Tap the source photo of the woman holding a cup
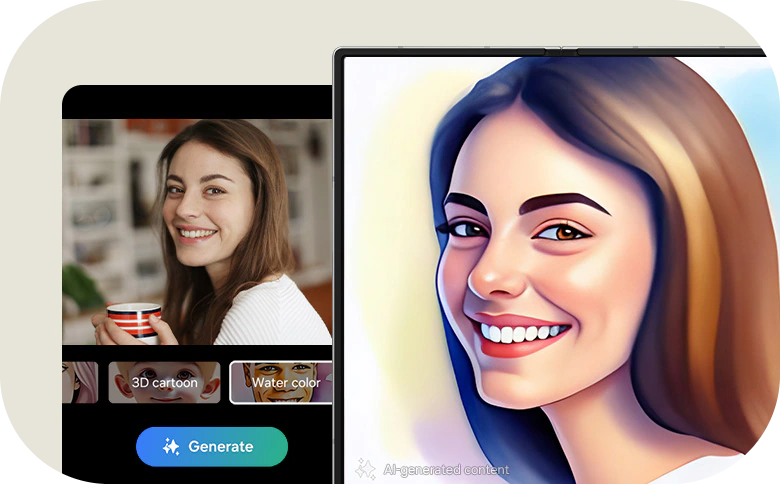 pyautogui.click(x=197, y=232)
